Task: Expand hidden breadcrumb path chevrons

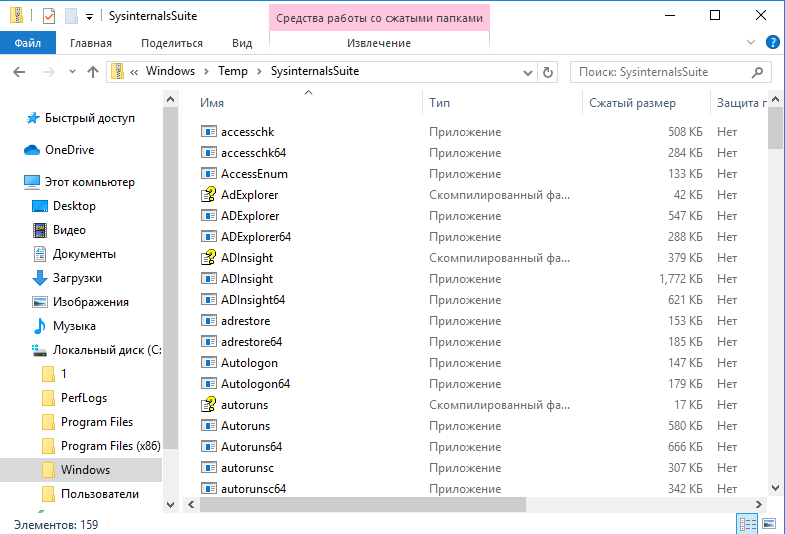Action: pos(134,72)
